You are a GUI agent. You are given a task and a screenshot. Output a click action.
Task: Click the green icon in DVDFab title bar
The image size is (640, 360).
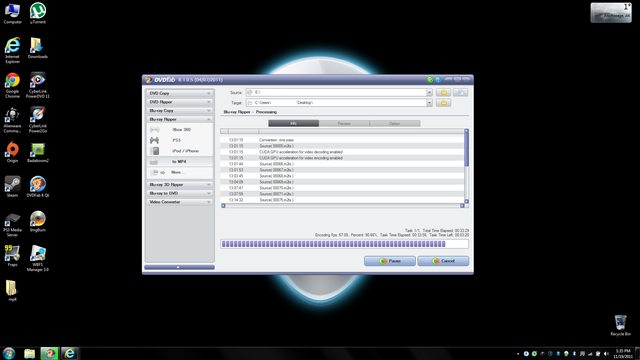coord(430,80)
